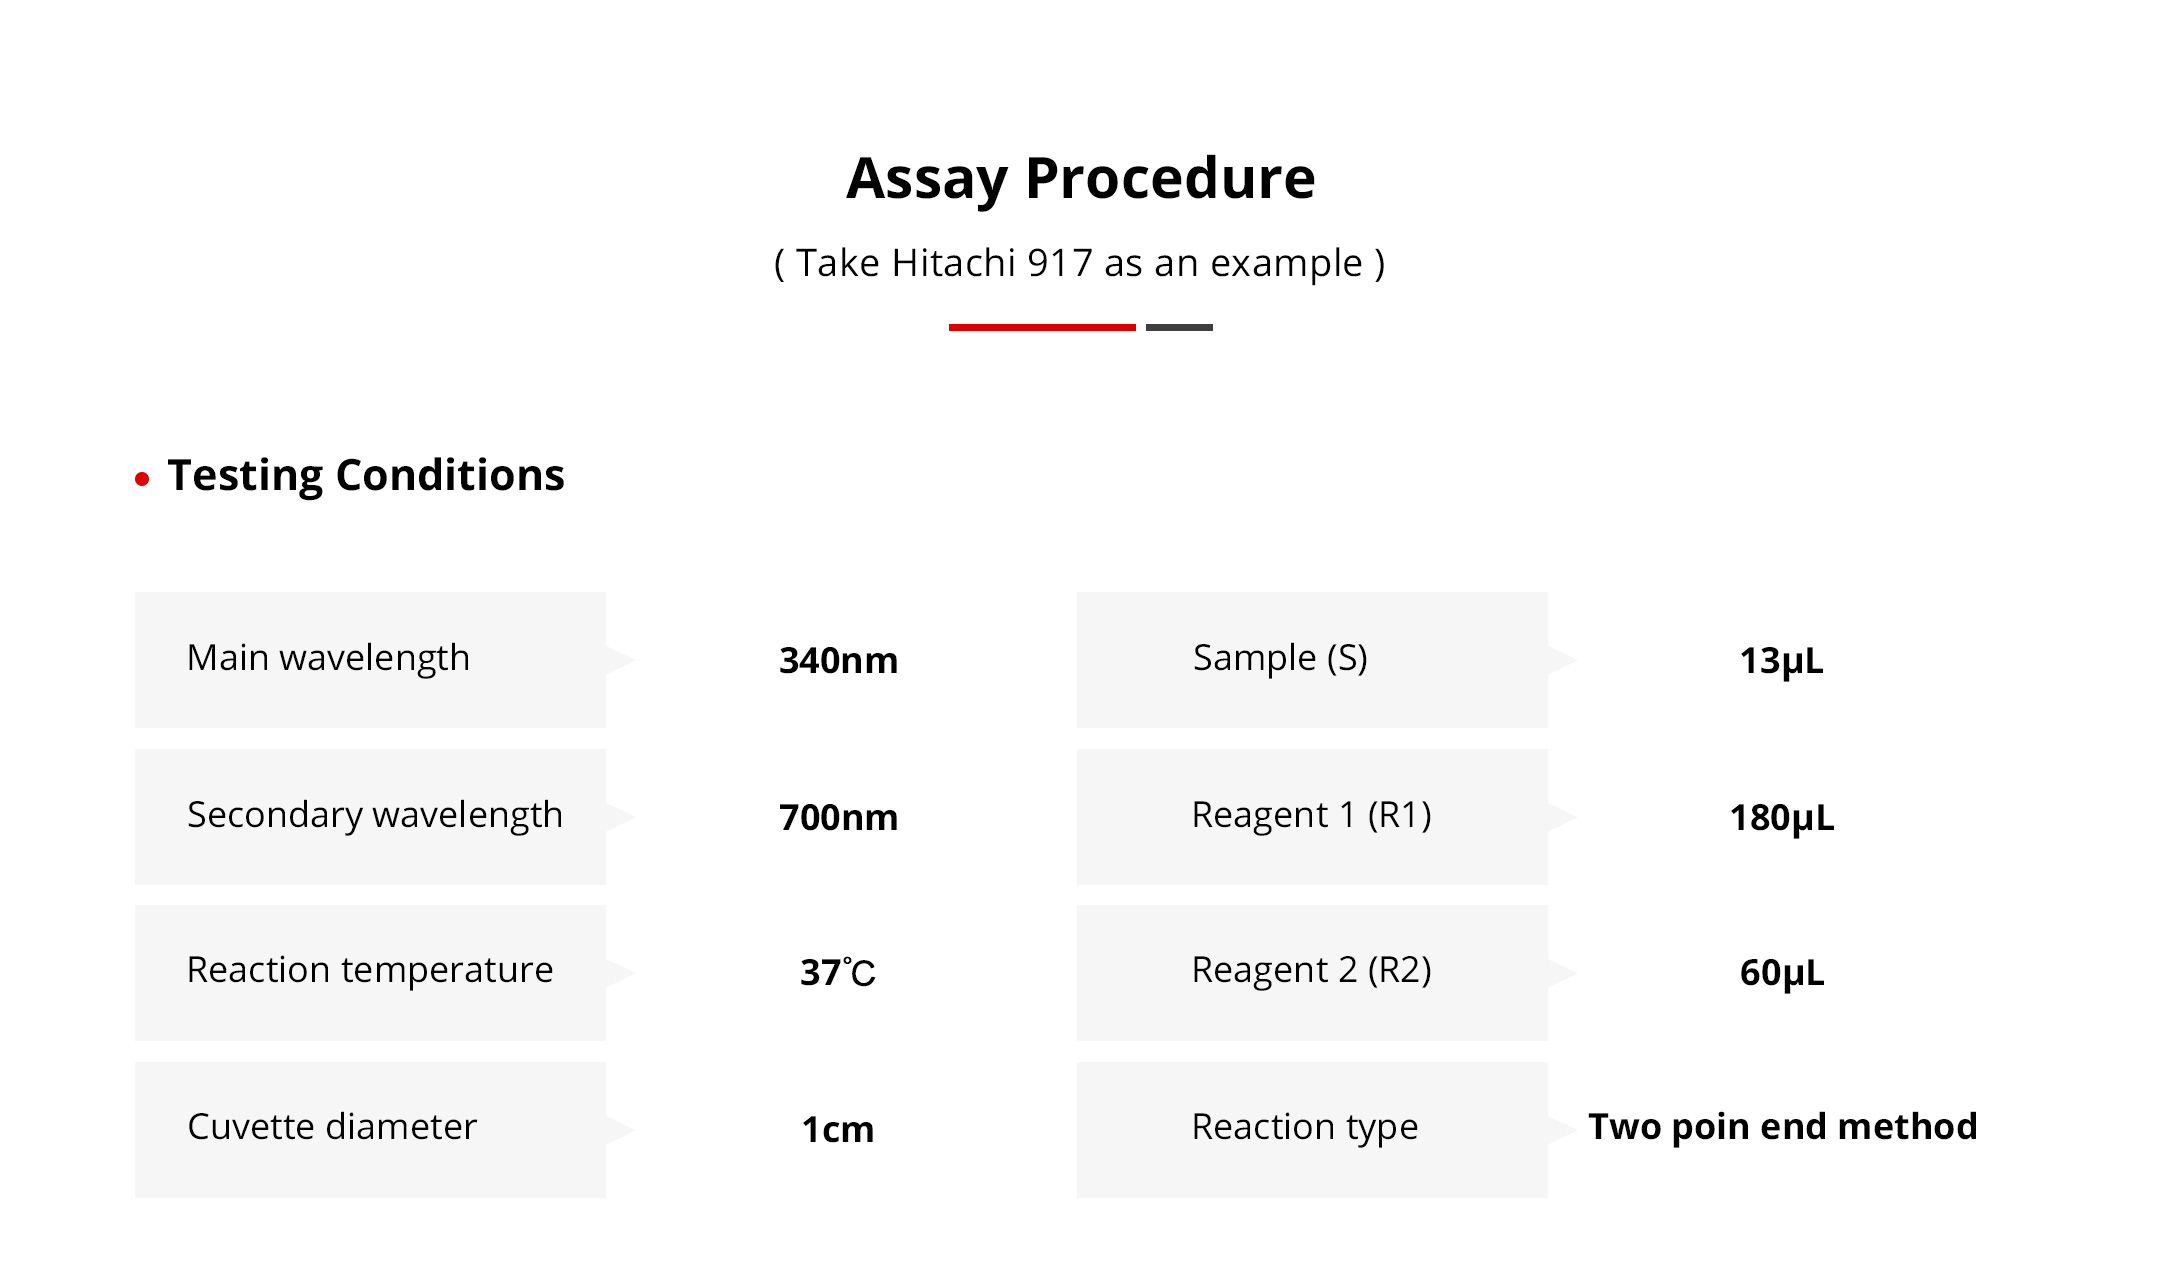2160x1279 pixels.
Task: Click the arrow pointer beside Cuvette diameter
Action: pyautogui.click(x=619, y=1130)
